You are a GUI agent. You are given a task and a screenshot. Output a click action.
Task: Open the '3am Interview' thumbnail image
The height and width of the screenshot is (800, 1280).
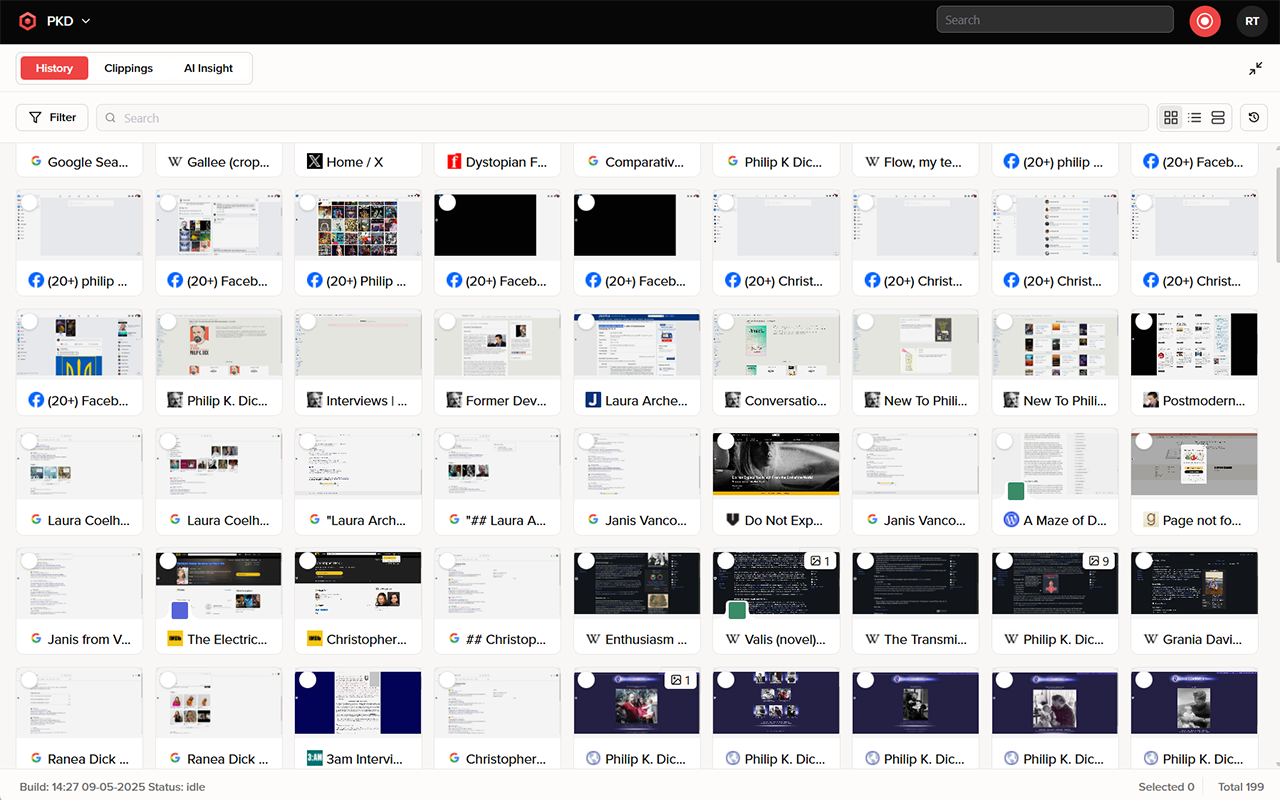click(358, 701)
